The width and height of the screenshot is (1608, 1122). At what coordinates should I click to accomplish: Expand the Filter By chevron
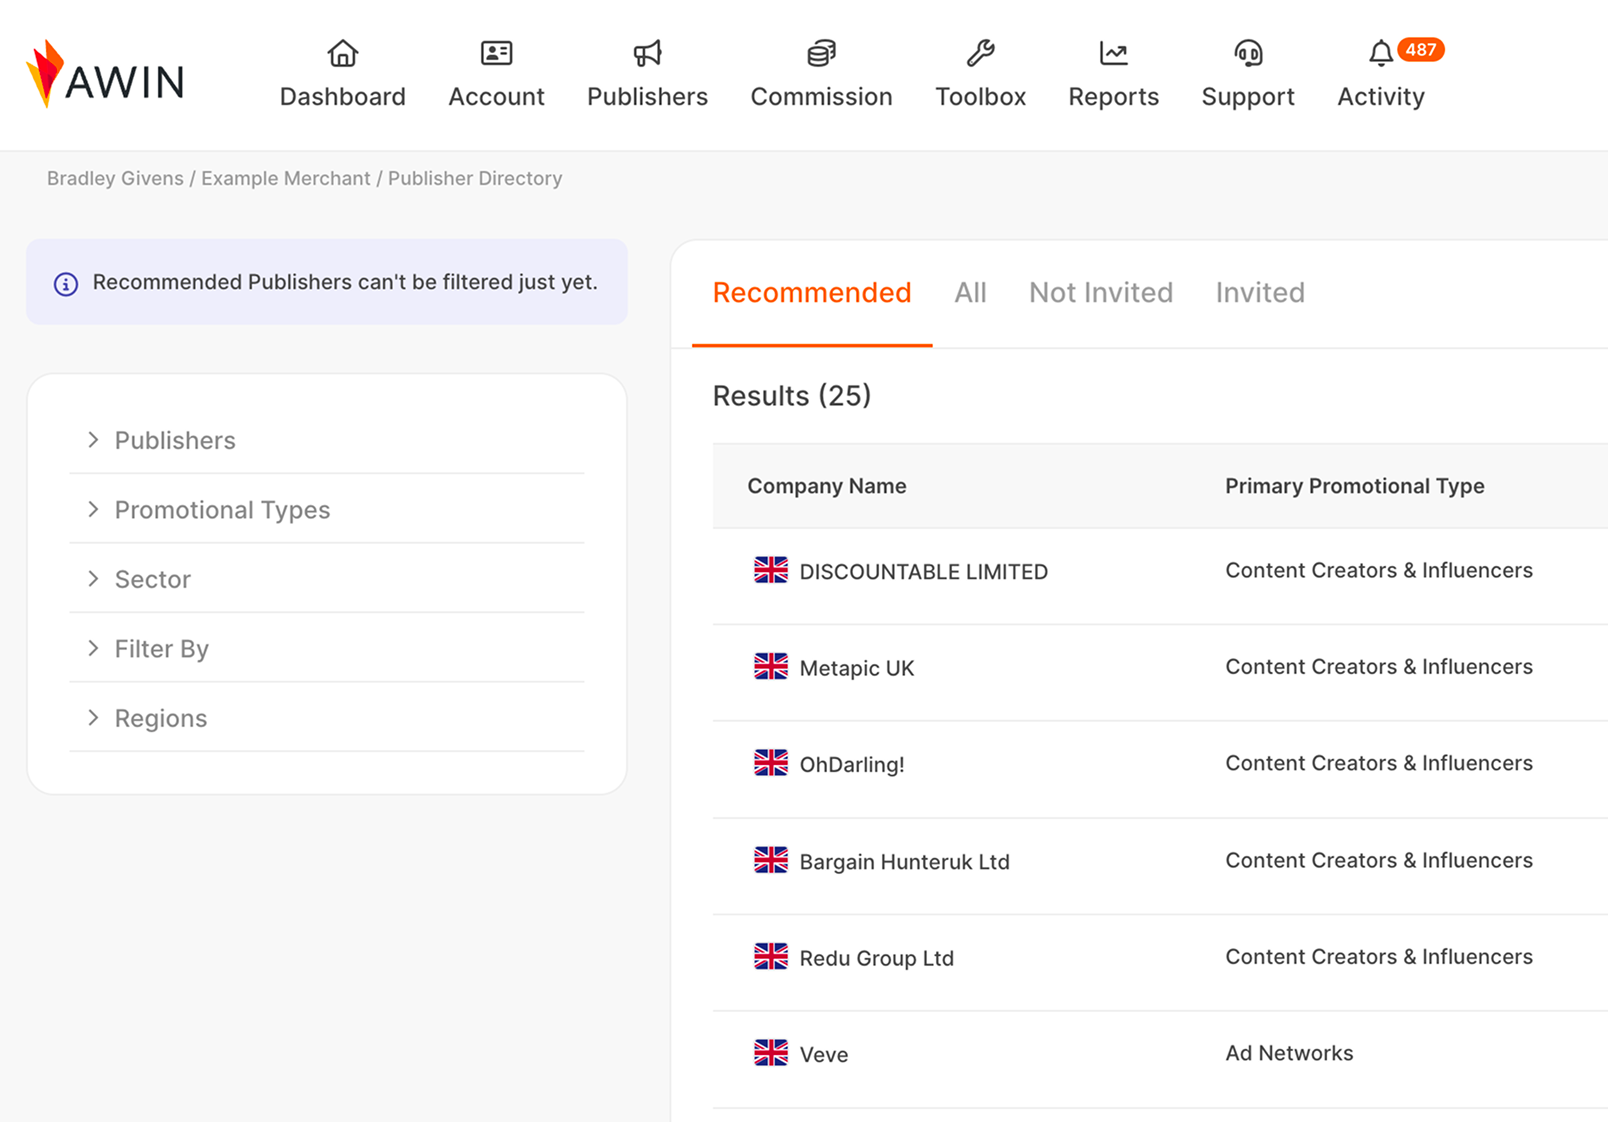[93, 648]
